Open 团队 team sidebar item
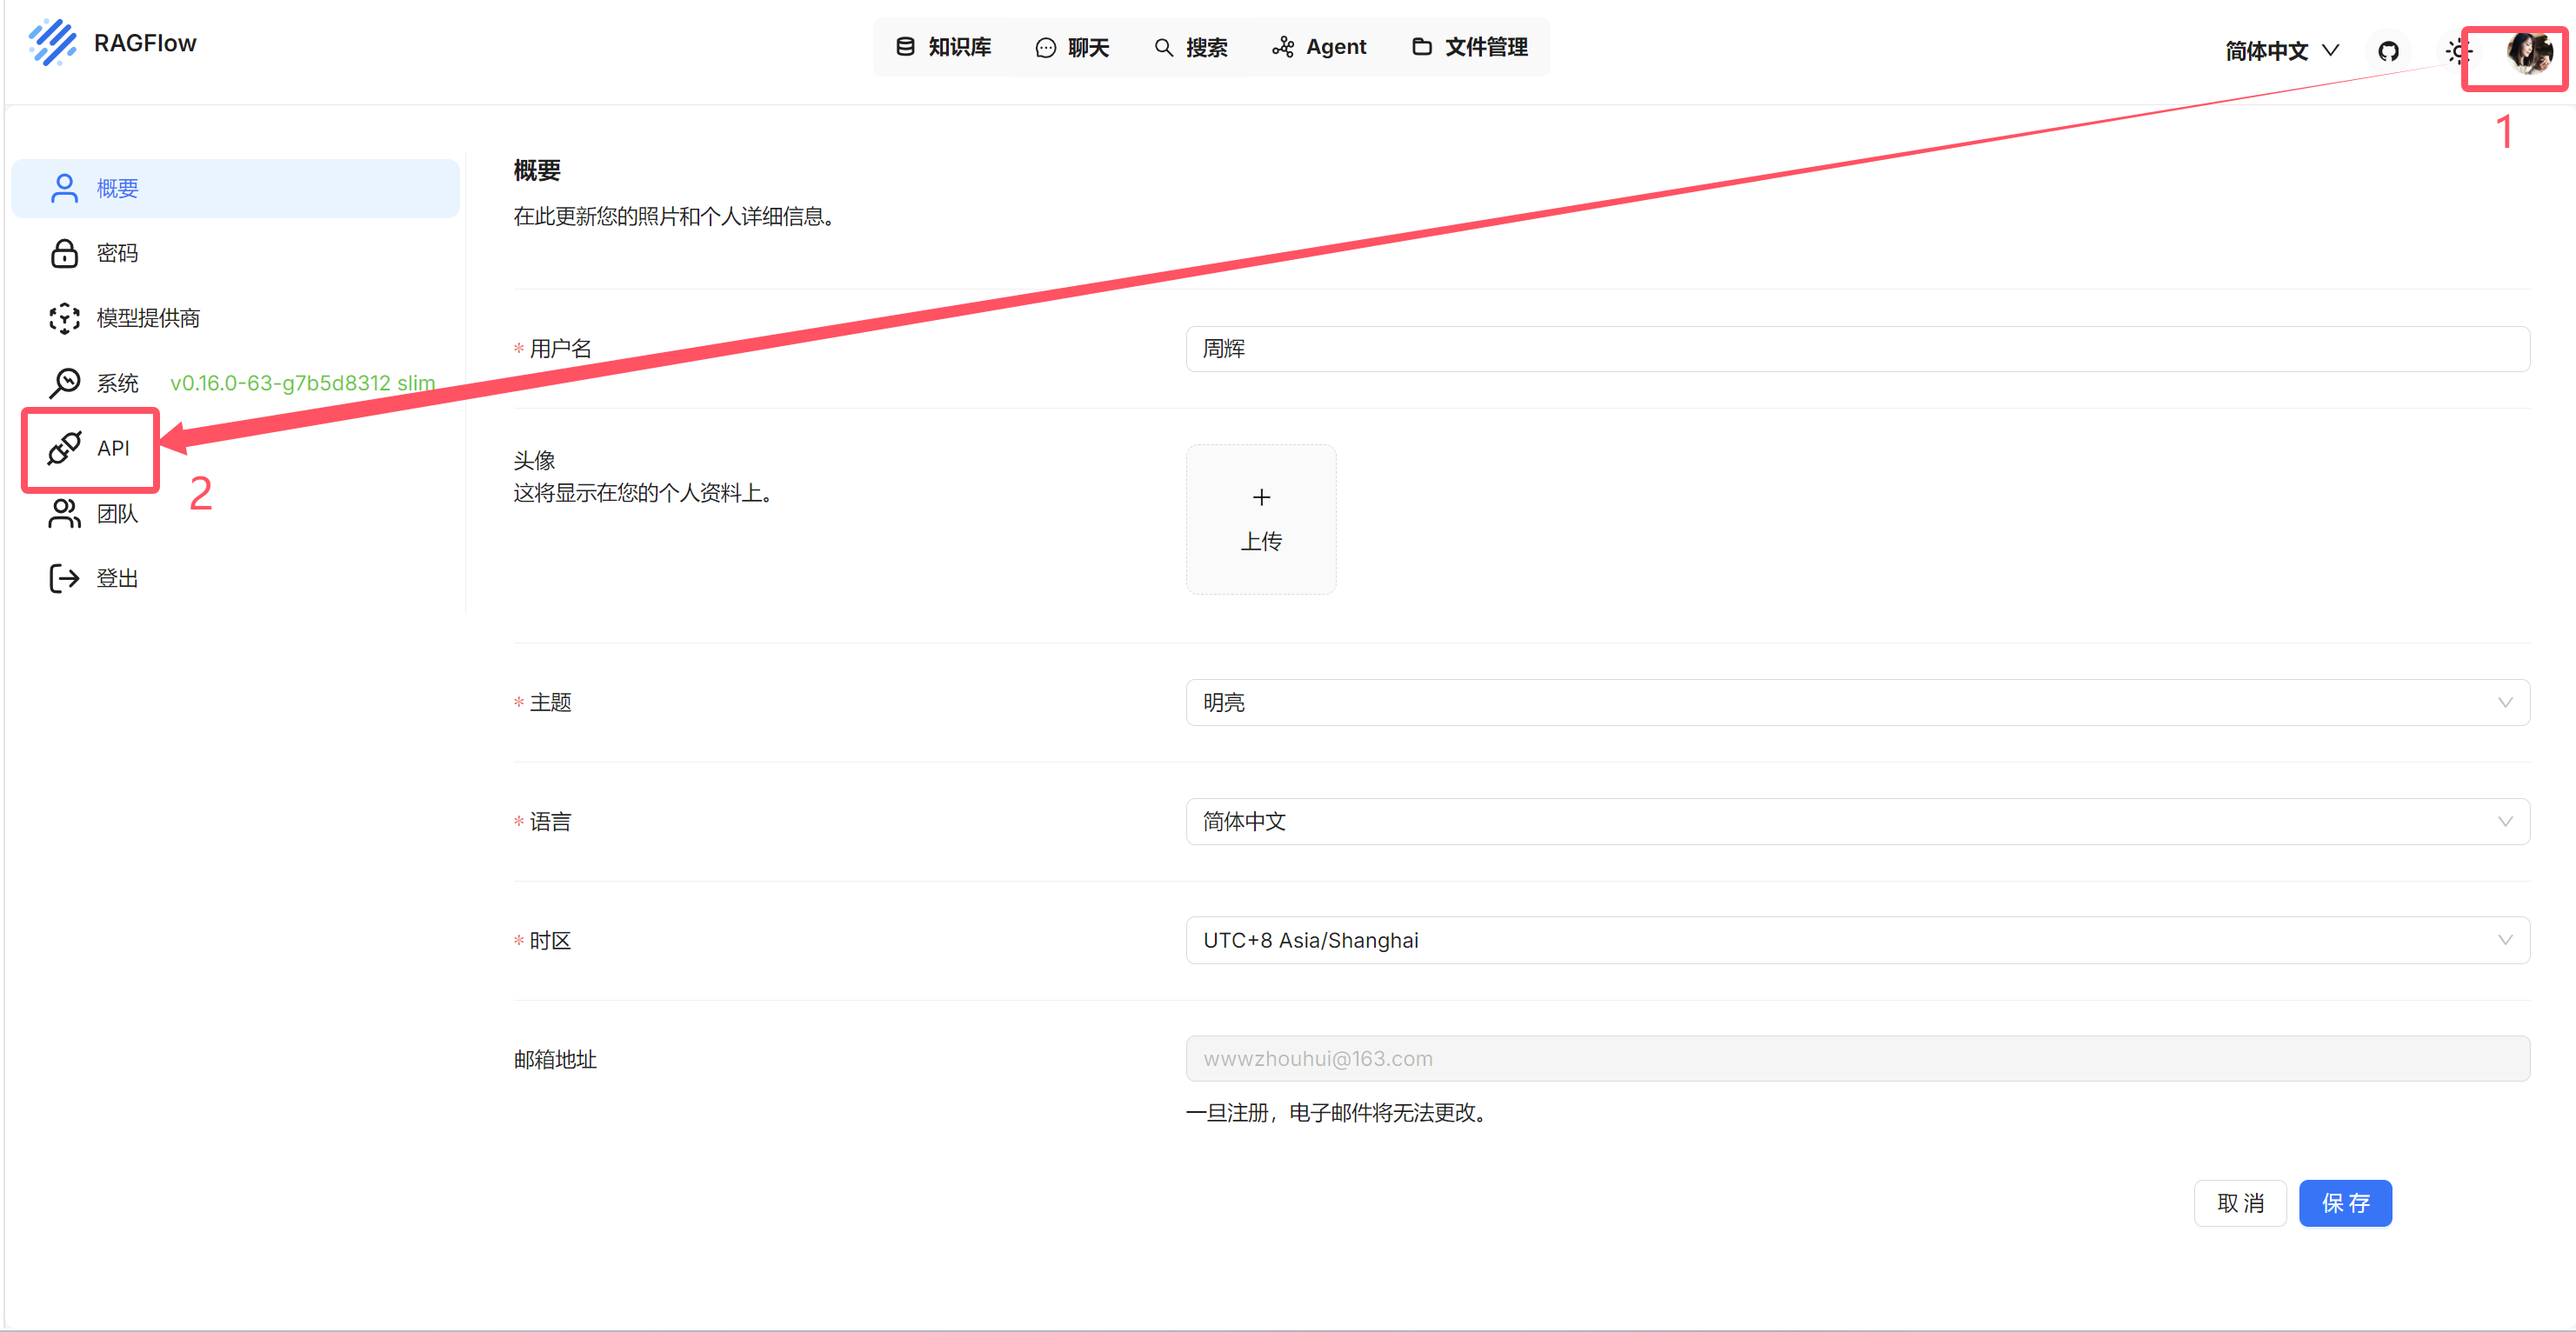The width and height of the screenshot is (2576, 1332). tap(116, 514)
